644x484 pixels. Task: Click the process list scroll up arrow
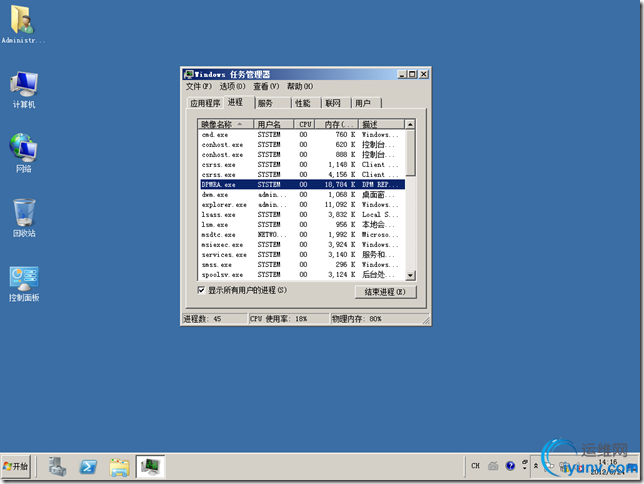point(410,124)
